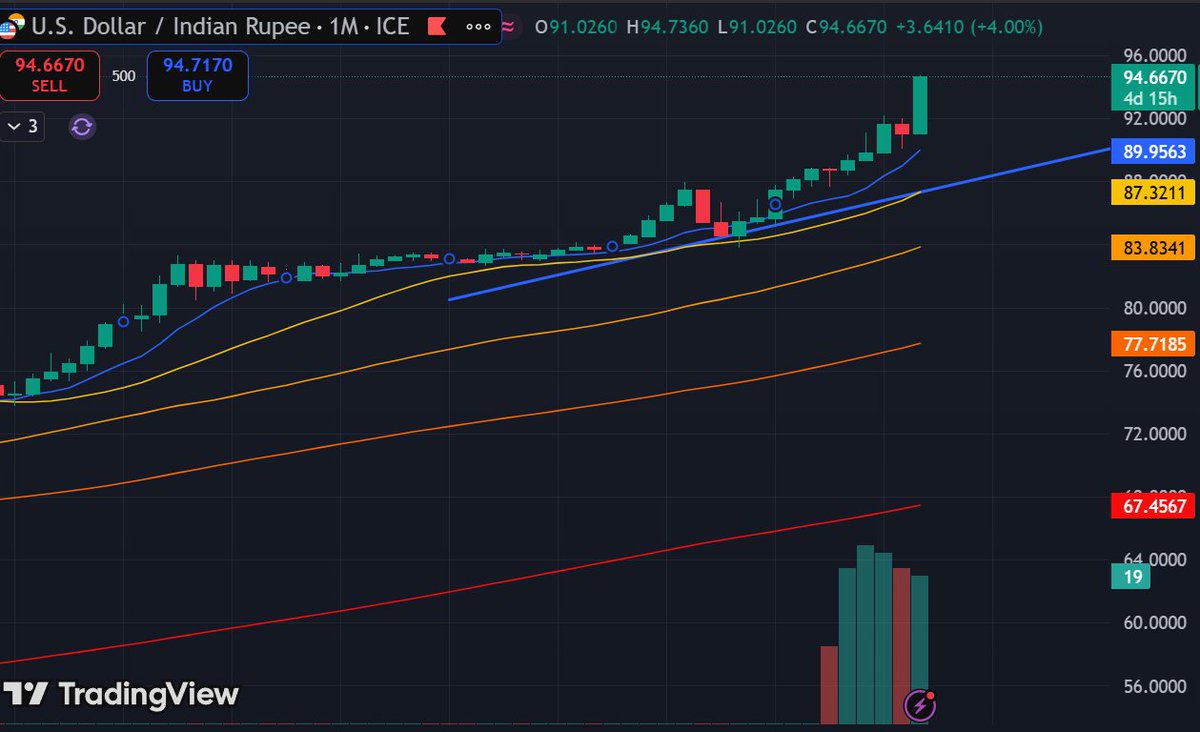Select the tallest teal volume bar
The image size is (1200, 732).
click(866, 634)
